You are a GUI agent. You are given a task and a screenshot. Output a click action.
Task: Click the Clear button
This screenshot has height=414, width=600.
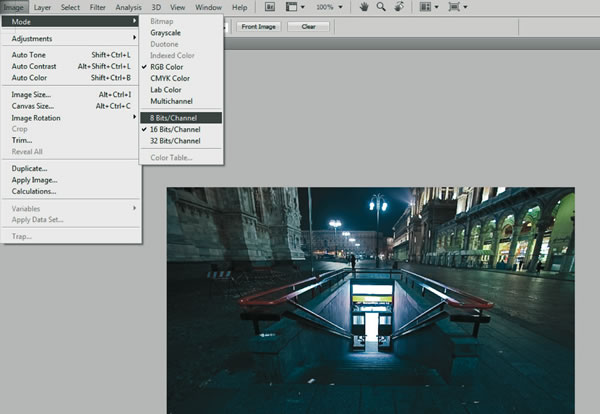coord(308,26)
